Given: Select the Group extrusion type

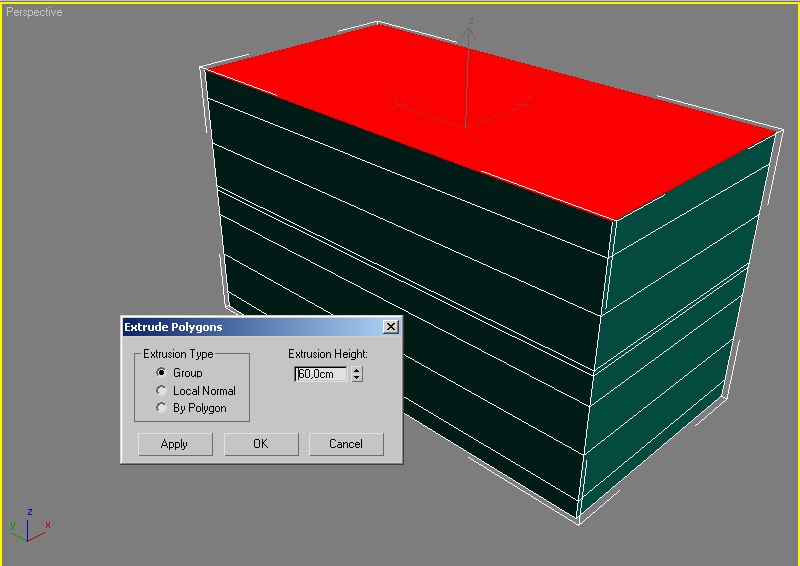Looking at the screenshot, I should (161, 373).
